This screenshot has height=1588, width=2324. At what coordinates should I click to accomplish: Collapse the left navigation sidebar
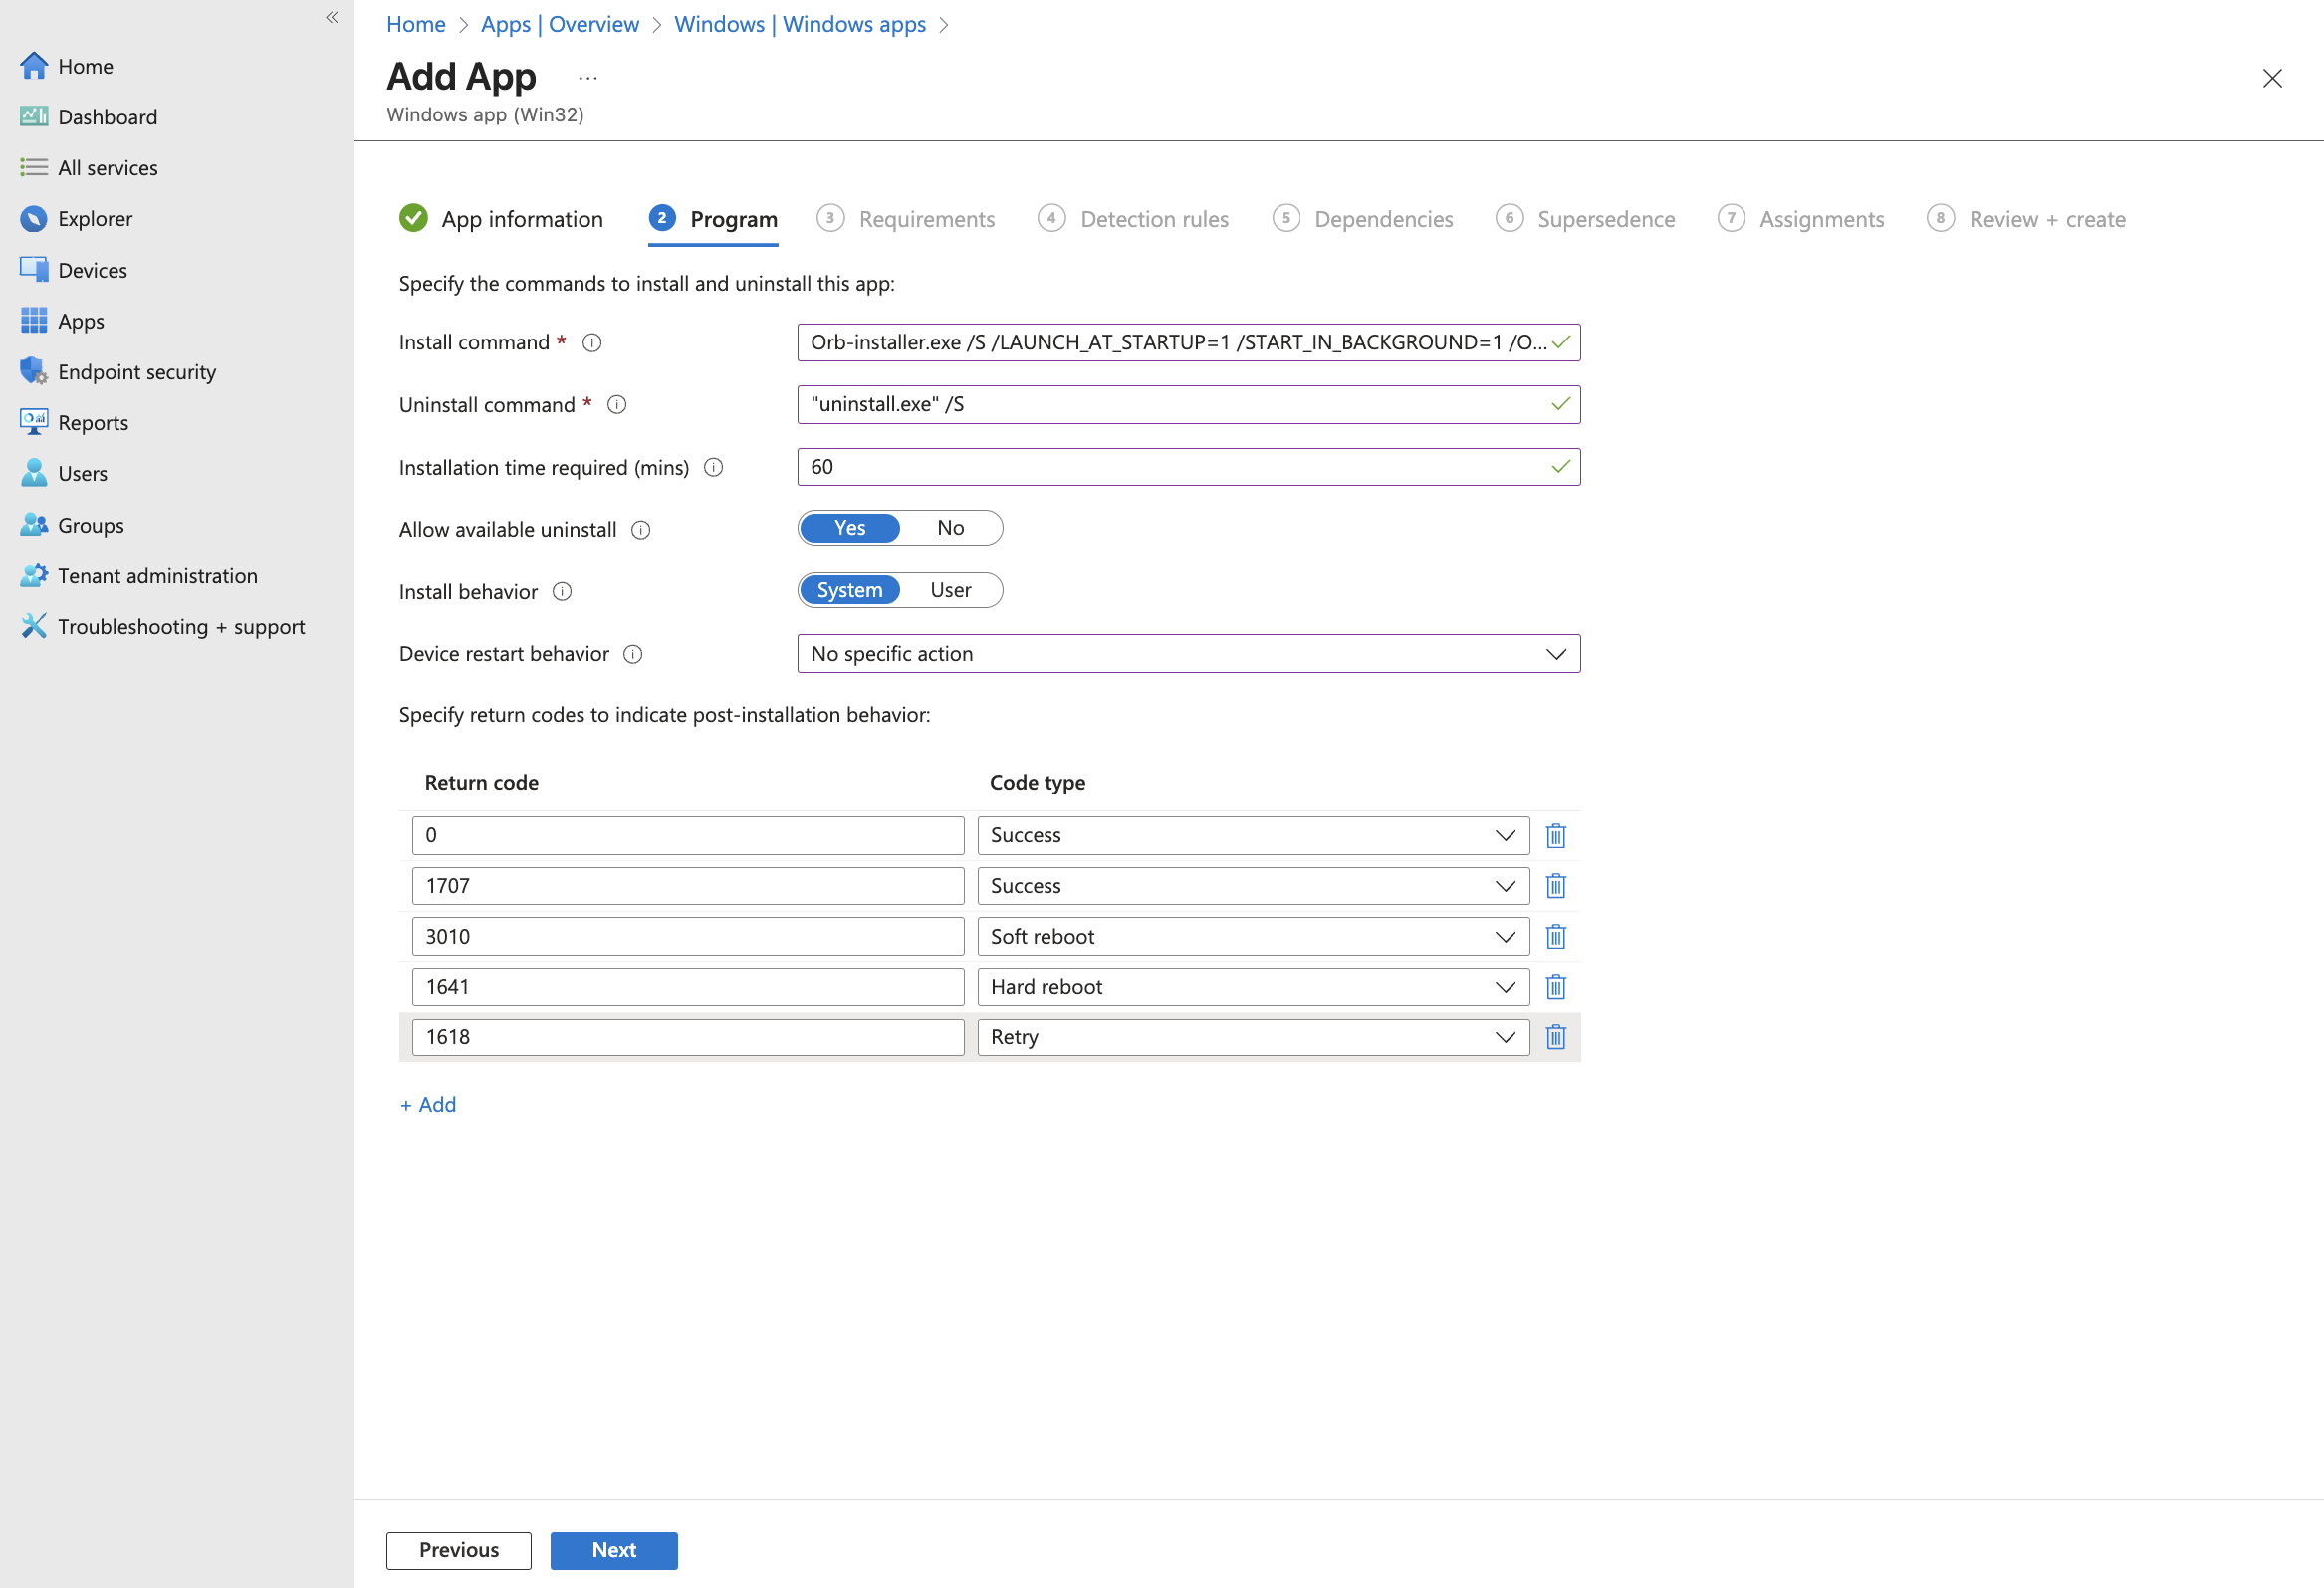tap(332, 17)
